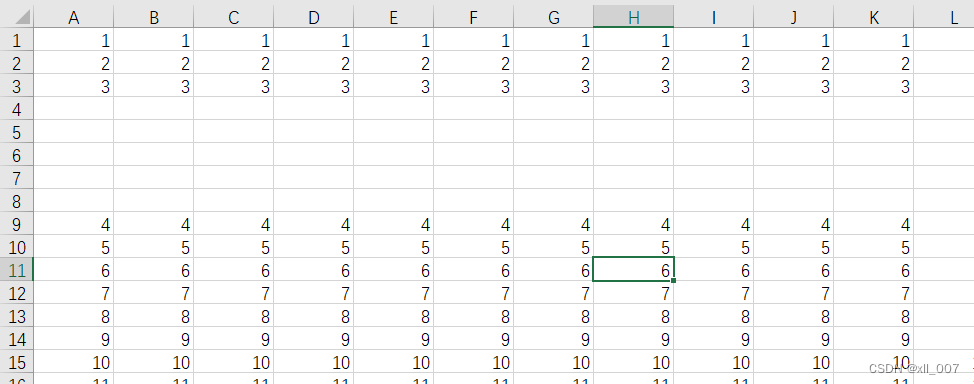Select row 15 header

[x=16, y=362]
